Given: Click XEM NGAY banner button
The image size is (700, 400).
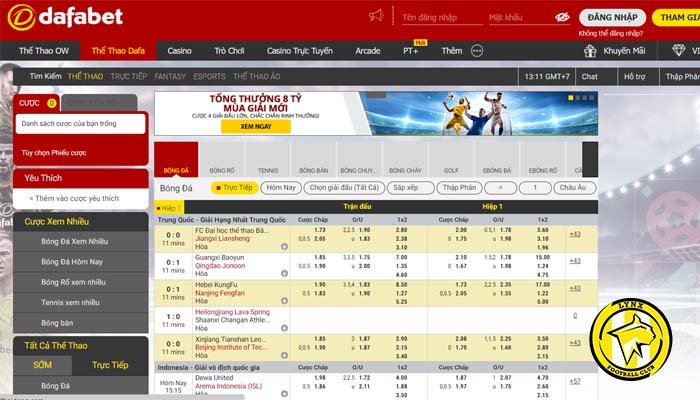Looking at the screenshot, I should click(256, 126).
